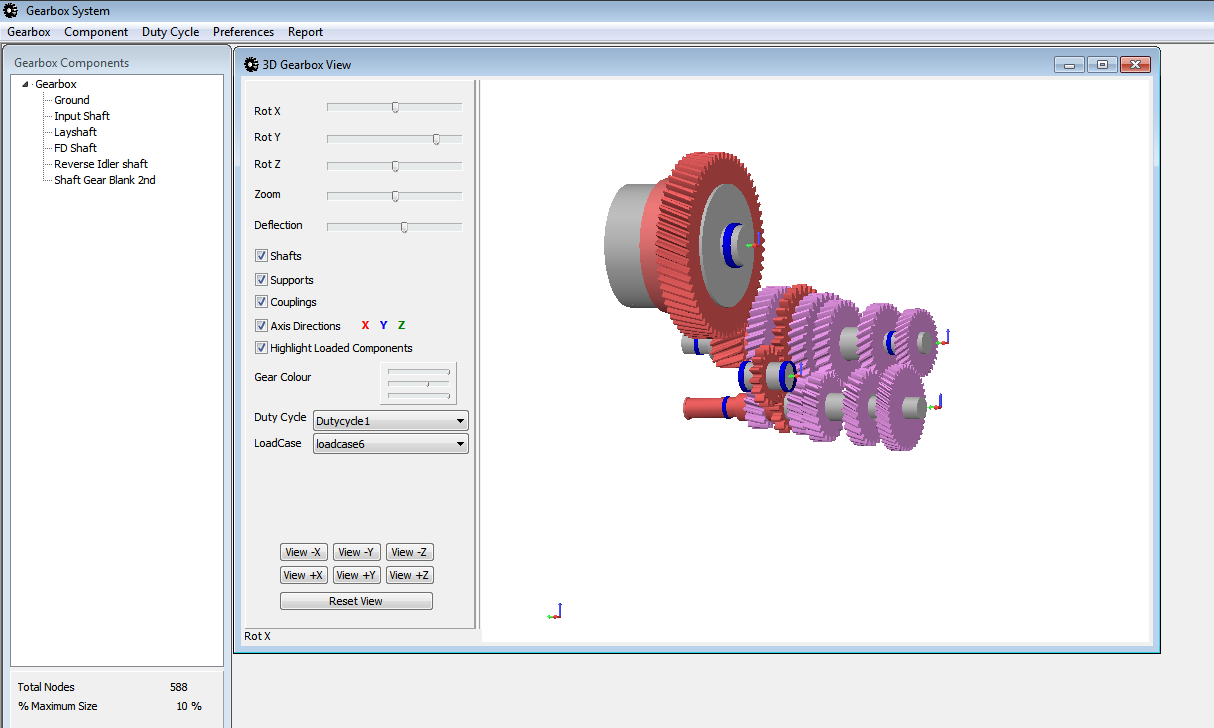Open the Preferences menu

[x=243, y=32]
